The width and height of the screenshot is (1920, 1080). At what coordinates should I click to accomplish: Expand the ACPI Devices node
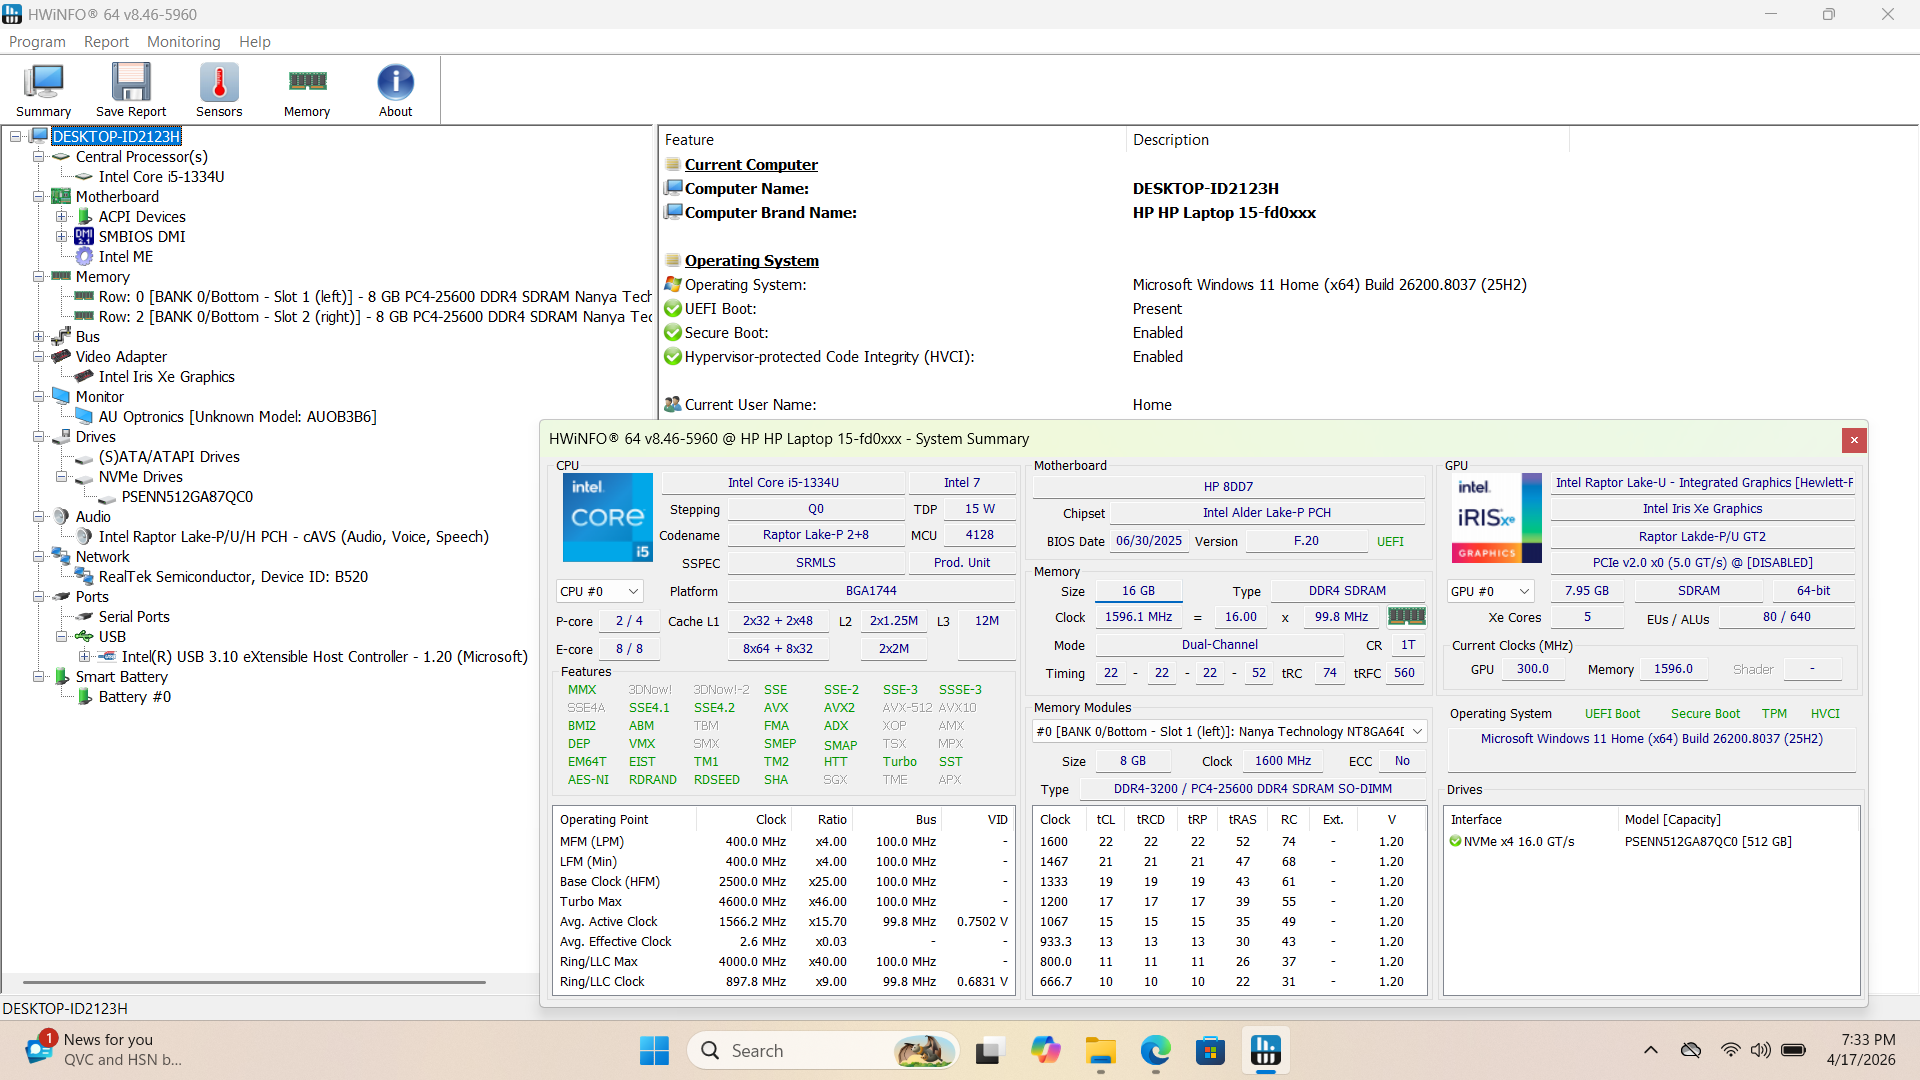(x=61, y=217)
